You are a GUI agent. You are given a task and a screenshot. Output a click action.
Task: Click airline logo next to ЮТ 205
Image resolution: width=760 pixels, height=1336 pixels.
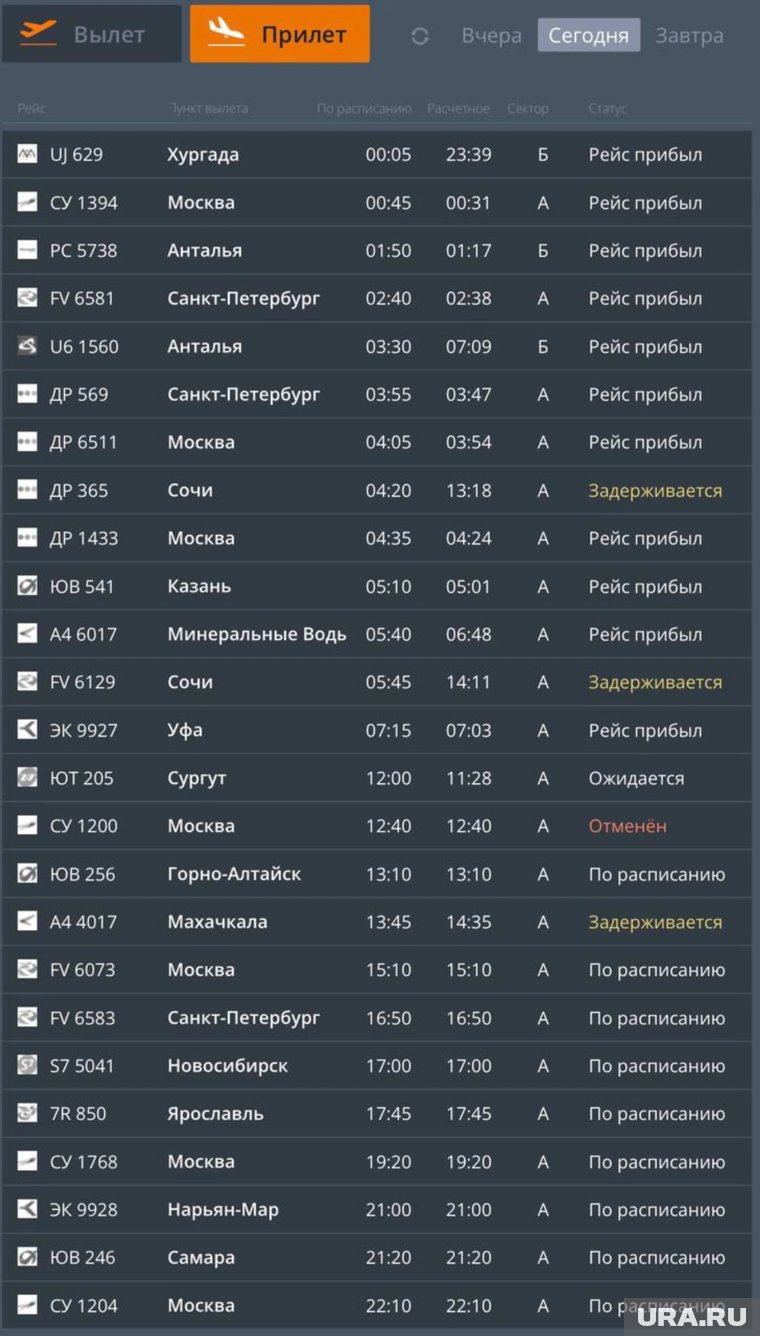coord(27,778)
